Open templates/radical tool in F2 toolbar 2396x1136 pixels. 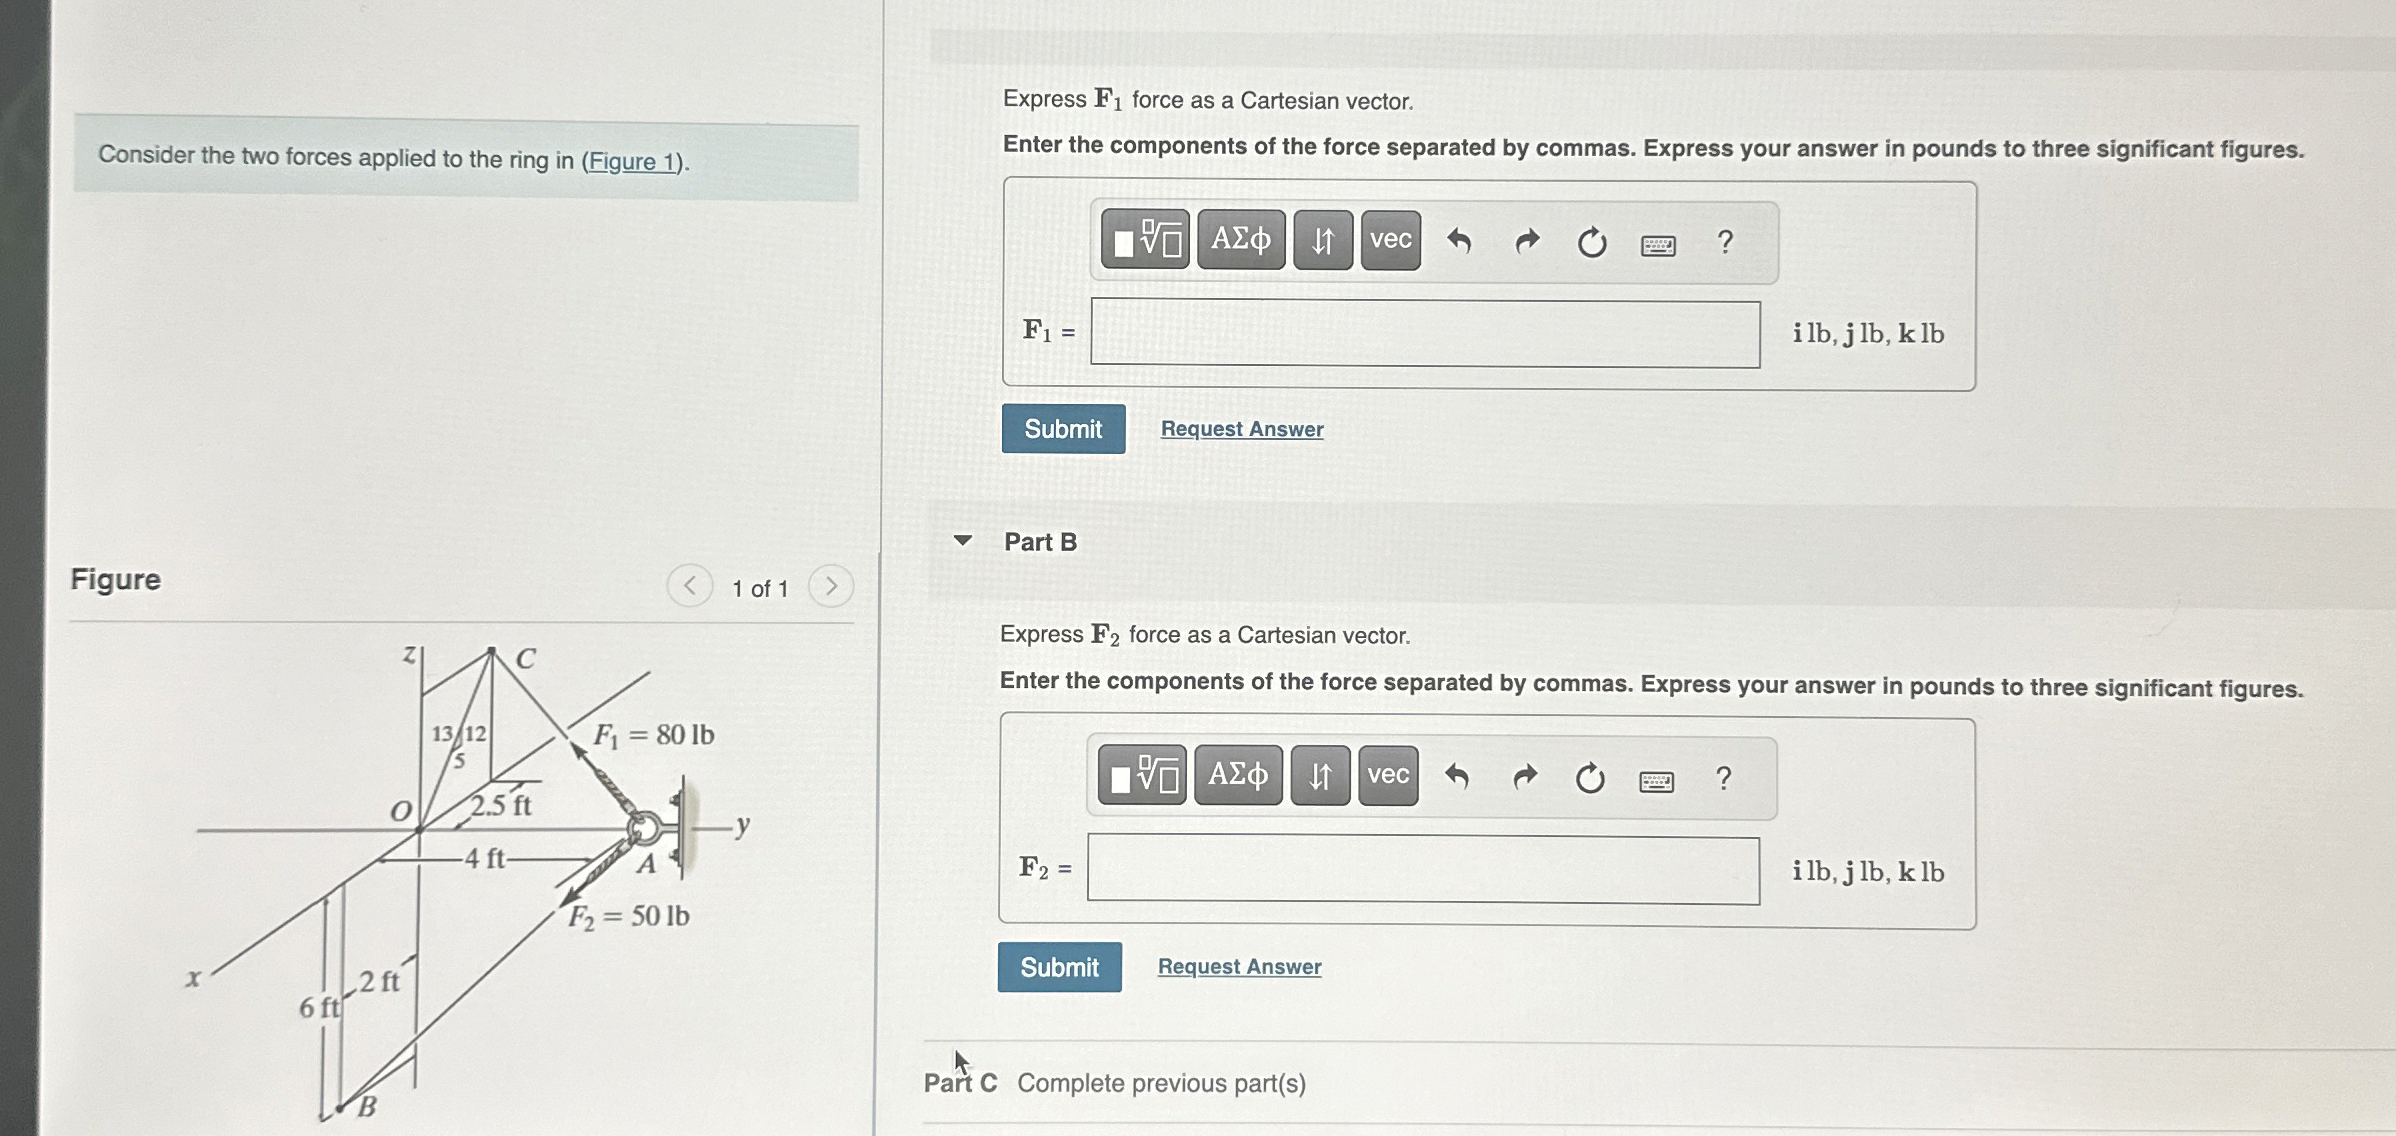click(1142, 775)
